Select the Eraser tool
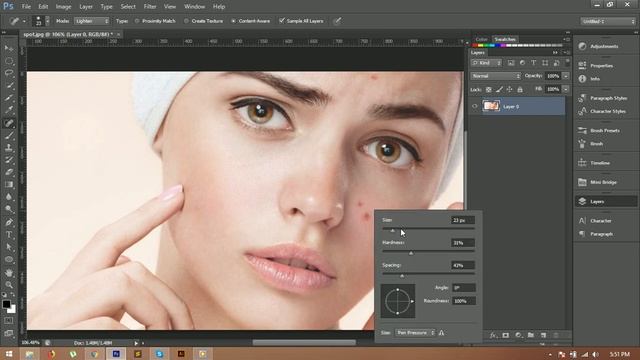640x360 pixels. 9,172
